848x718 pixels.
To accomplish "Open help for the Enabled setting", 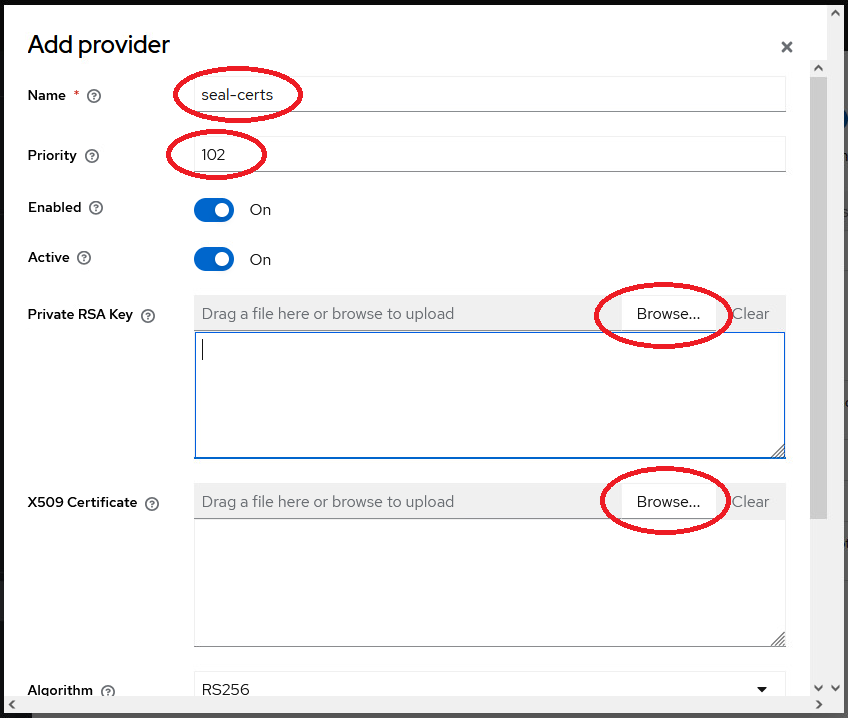I will tap(95, 208).
